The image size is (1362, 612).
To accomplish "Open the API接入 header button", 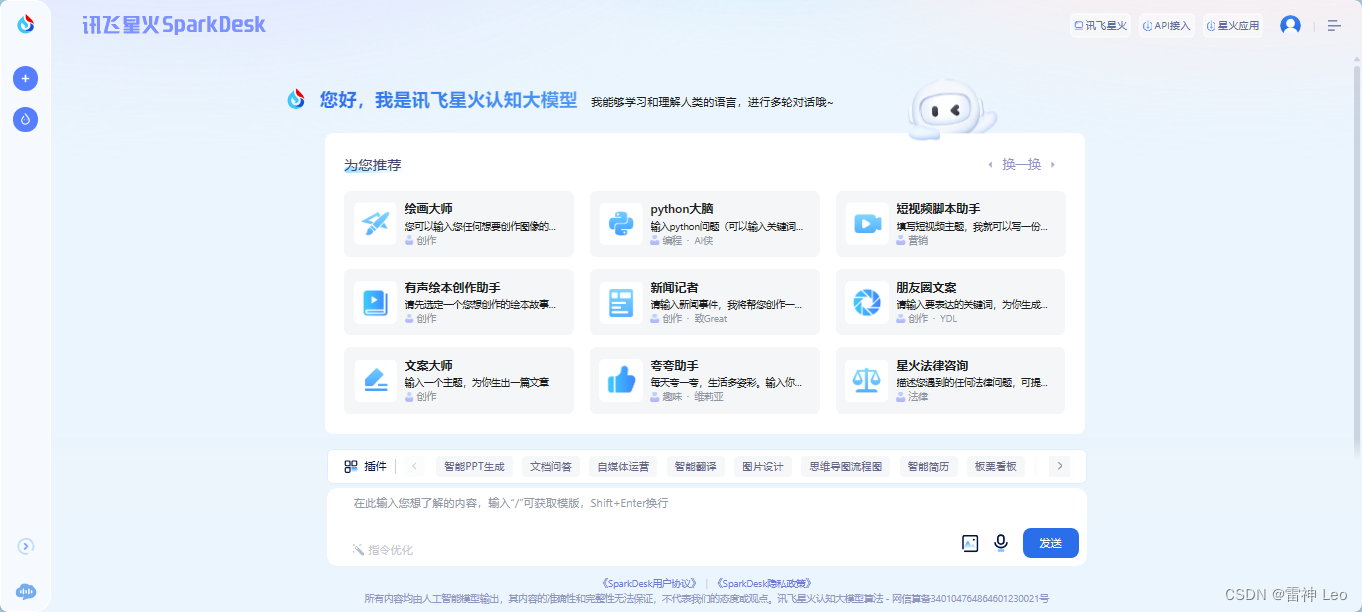I will point(1167,25).
